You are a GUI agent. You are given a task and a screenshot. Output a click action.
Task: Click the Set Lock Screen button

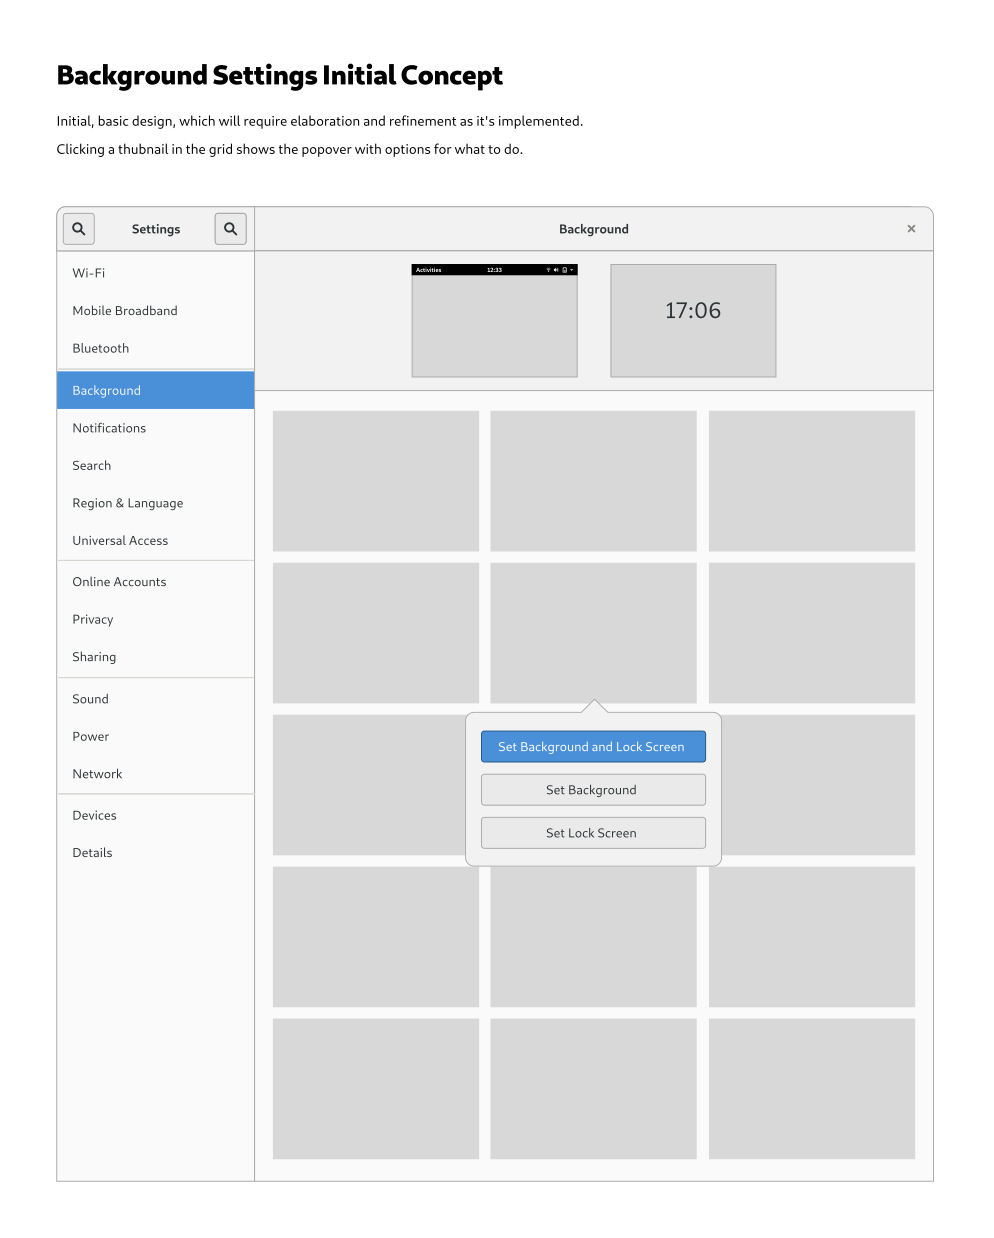click(593, 833)
